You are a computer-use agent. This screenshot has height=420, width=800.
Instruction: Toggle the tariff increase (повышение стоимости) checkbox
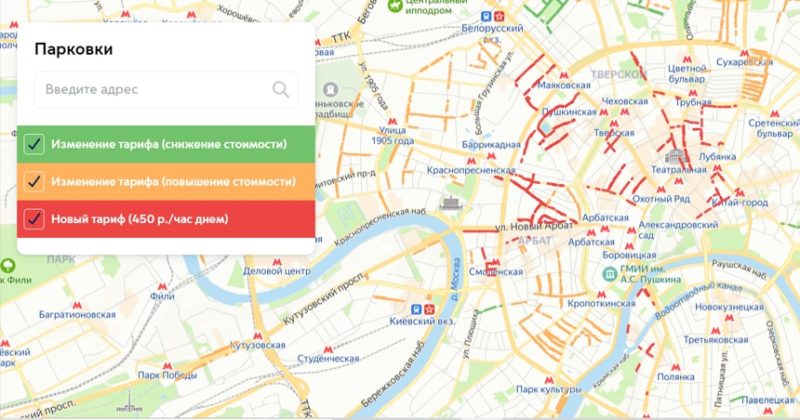(34, 182)
